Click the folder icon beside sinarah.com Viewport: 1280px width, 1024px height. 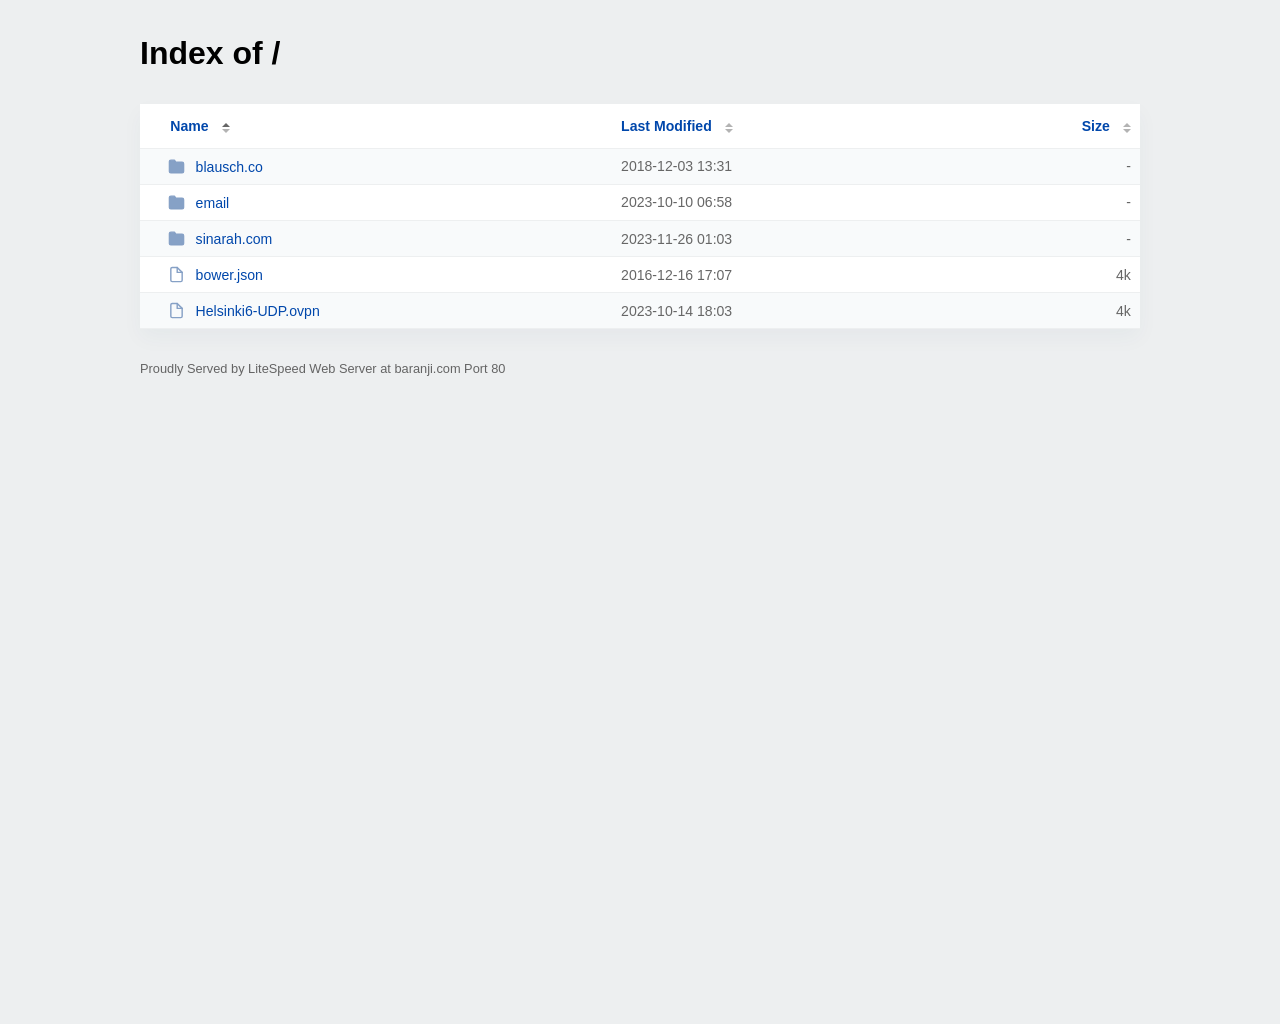point(176,238)
